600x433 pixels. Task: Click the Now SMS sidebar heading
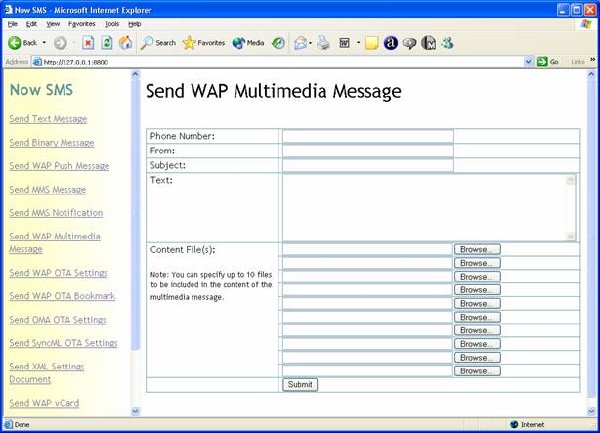click(x=41, y=90)
